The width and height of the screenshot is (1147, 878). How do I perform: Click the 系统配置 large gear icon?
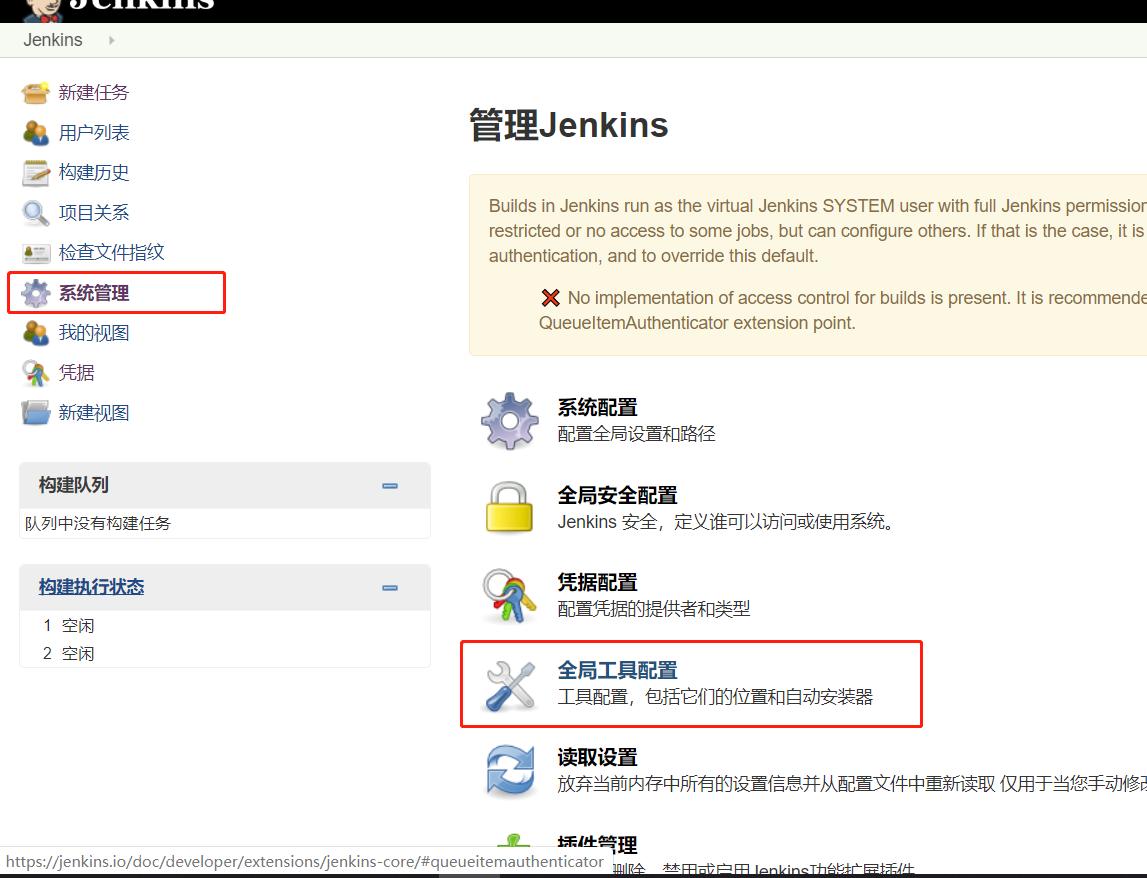(510, 421)
